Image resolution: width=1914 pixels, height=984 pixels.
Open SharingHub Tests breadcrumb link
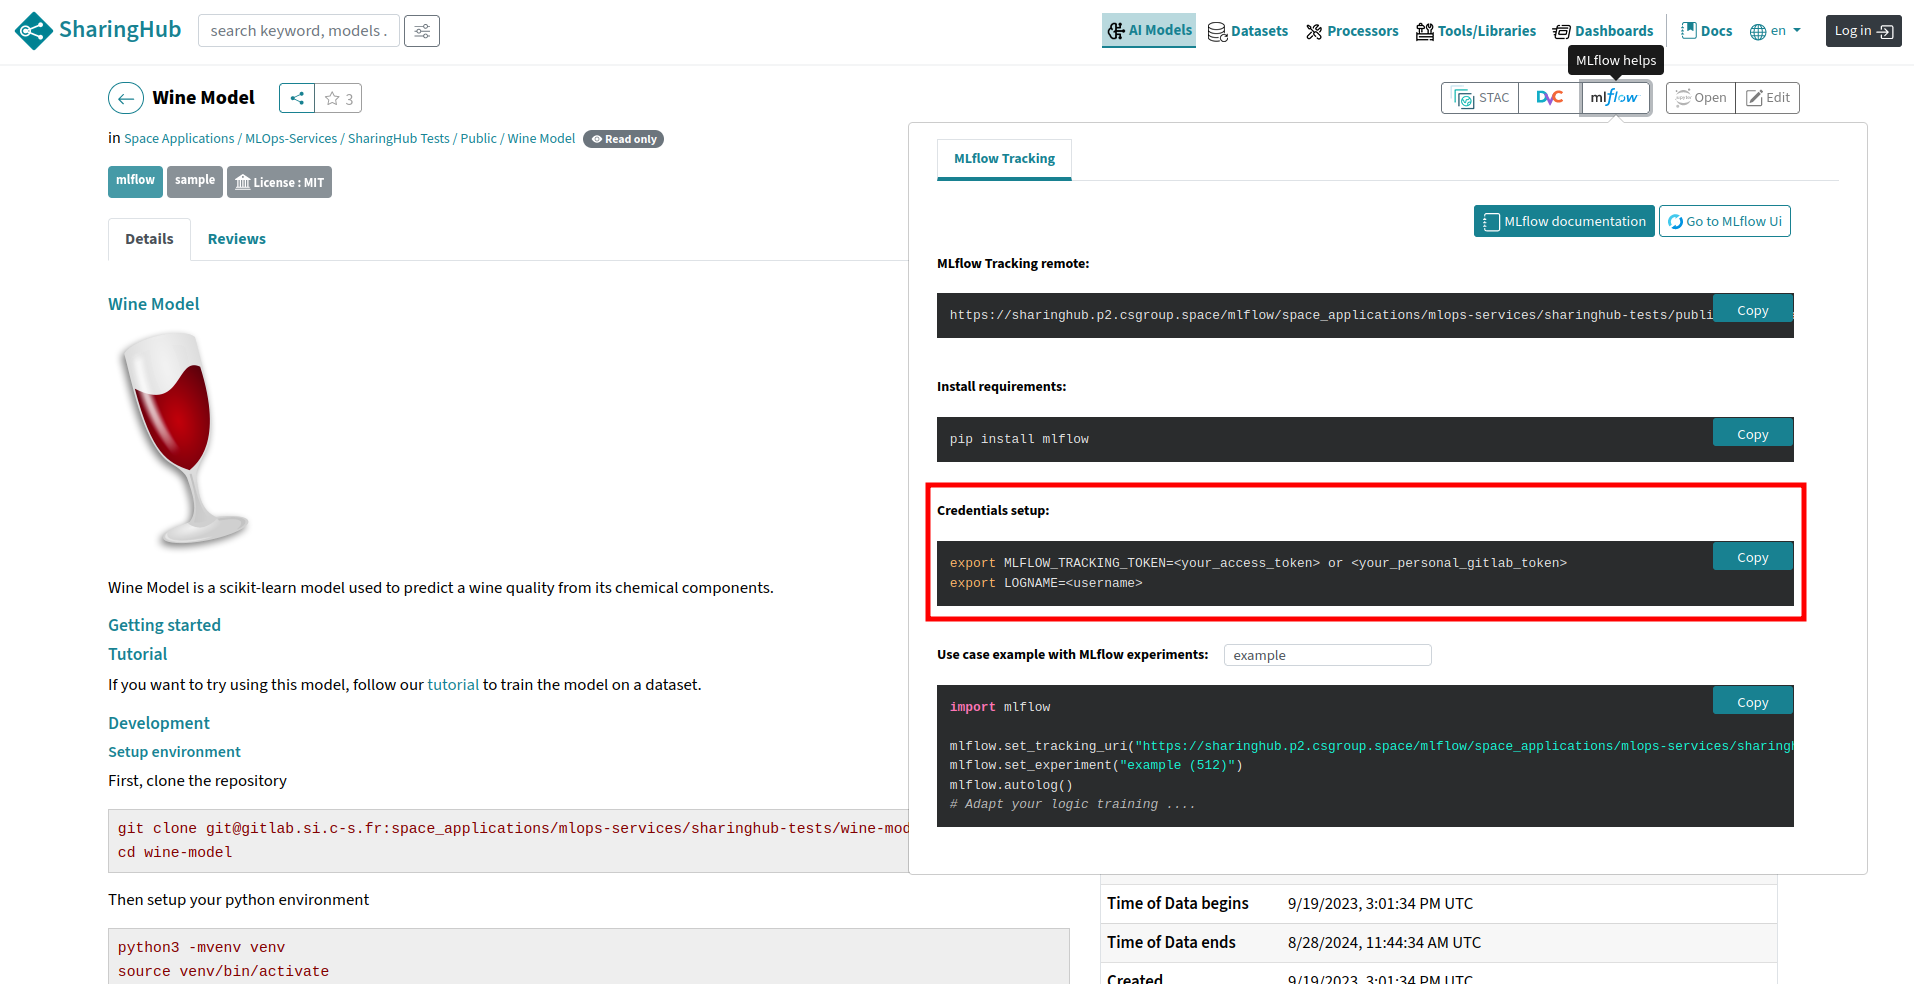[399, 139]
